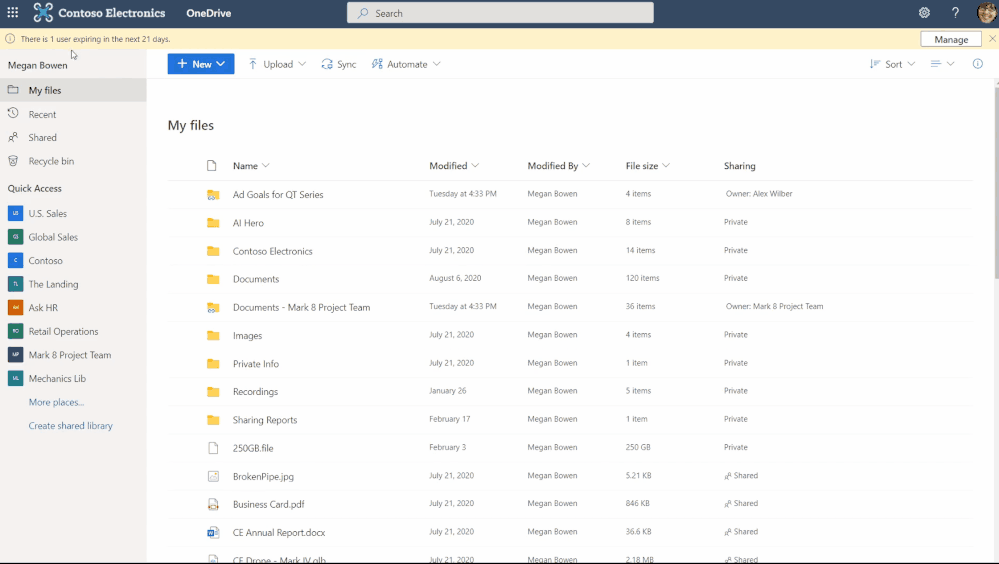This screenshot has width=999, height=564.
Task: Open the More places link
Action: 56,402
